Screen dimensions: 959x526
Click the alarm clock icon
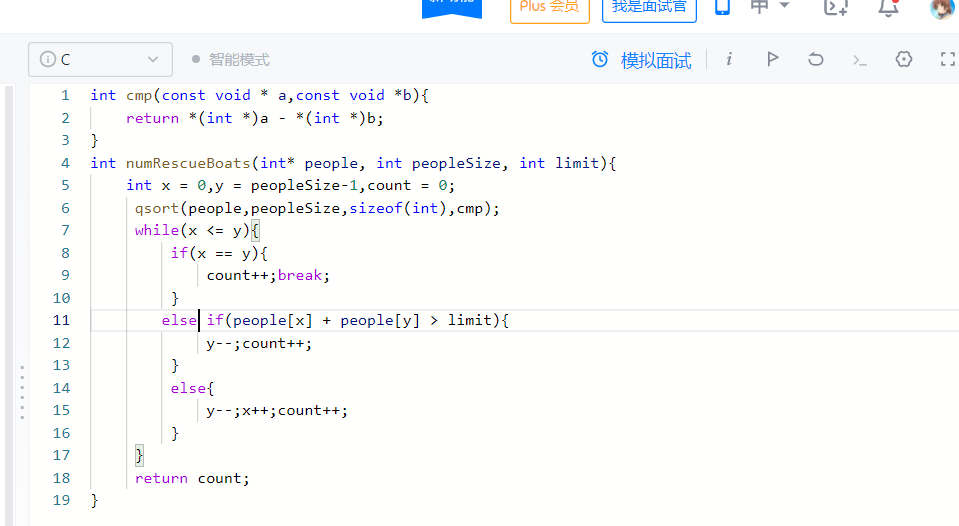600,59
